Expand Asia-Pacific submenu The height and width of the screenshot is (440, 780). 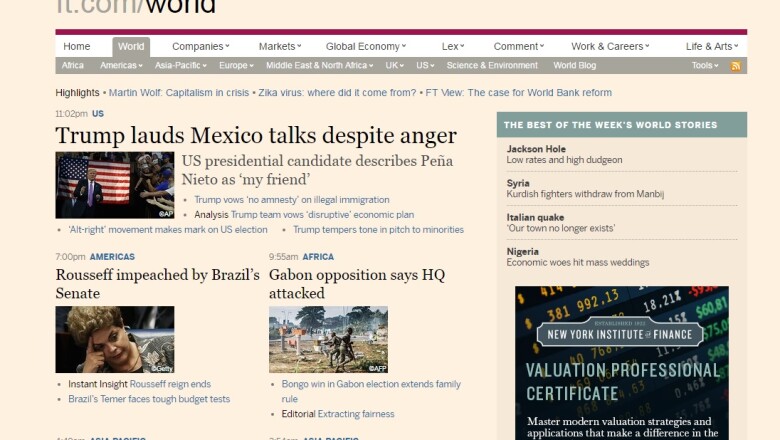tap(181, 65)
